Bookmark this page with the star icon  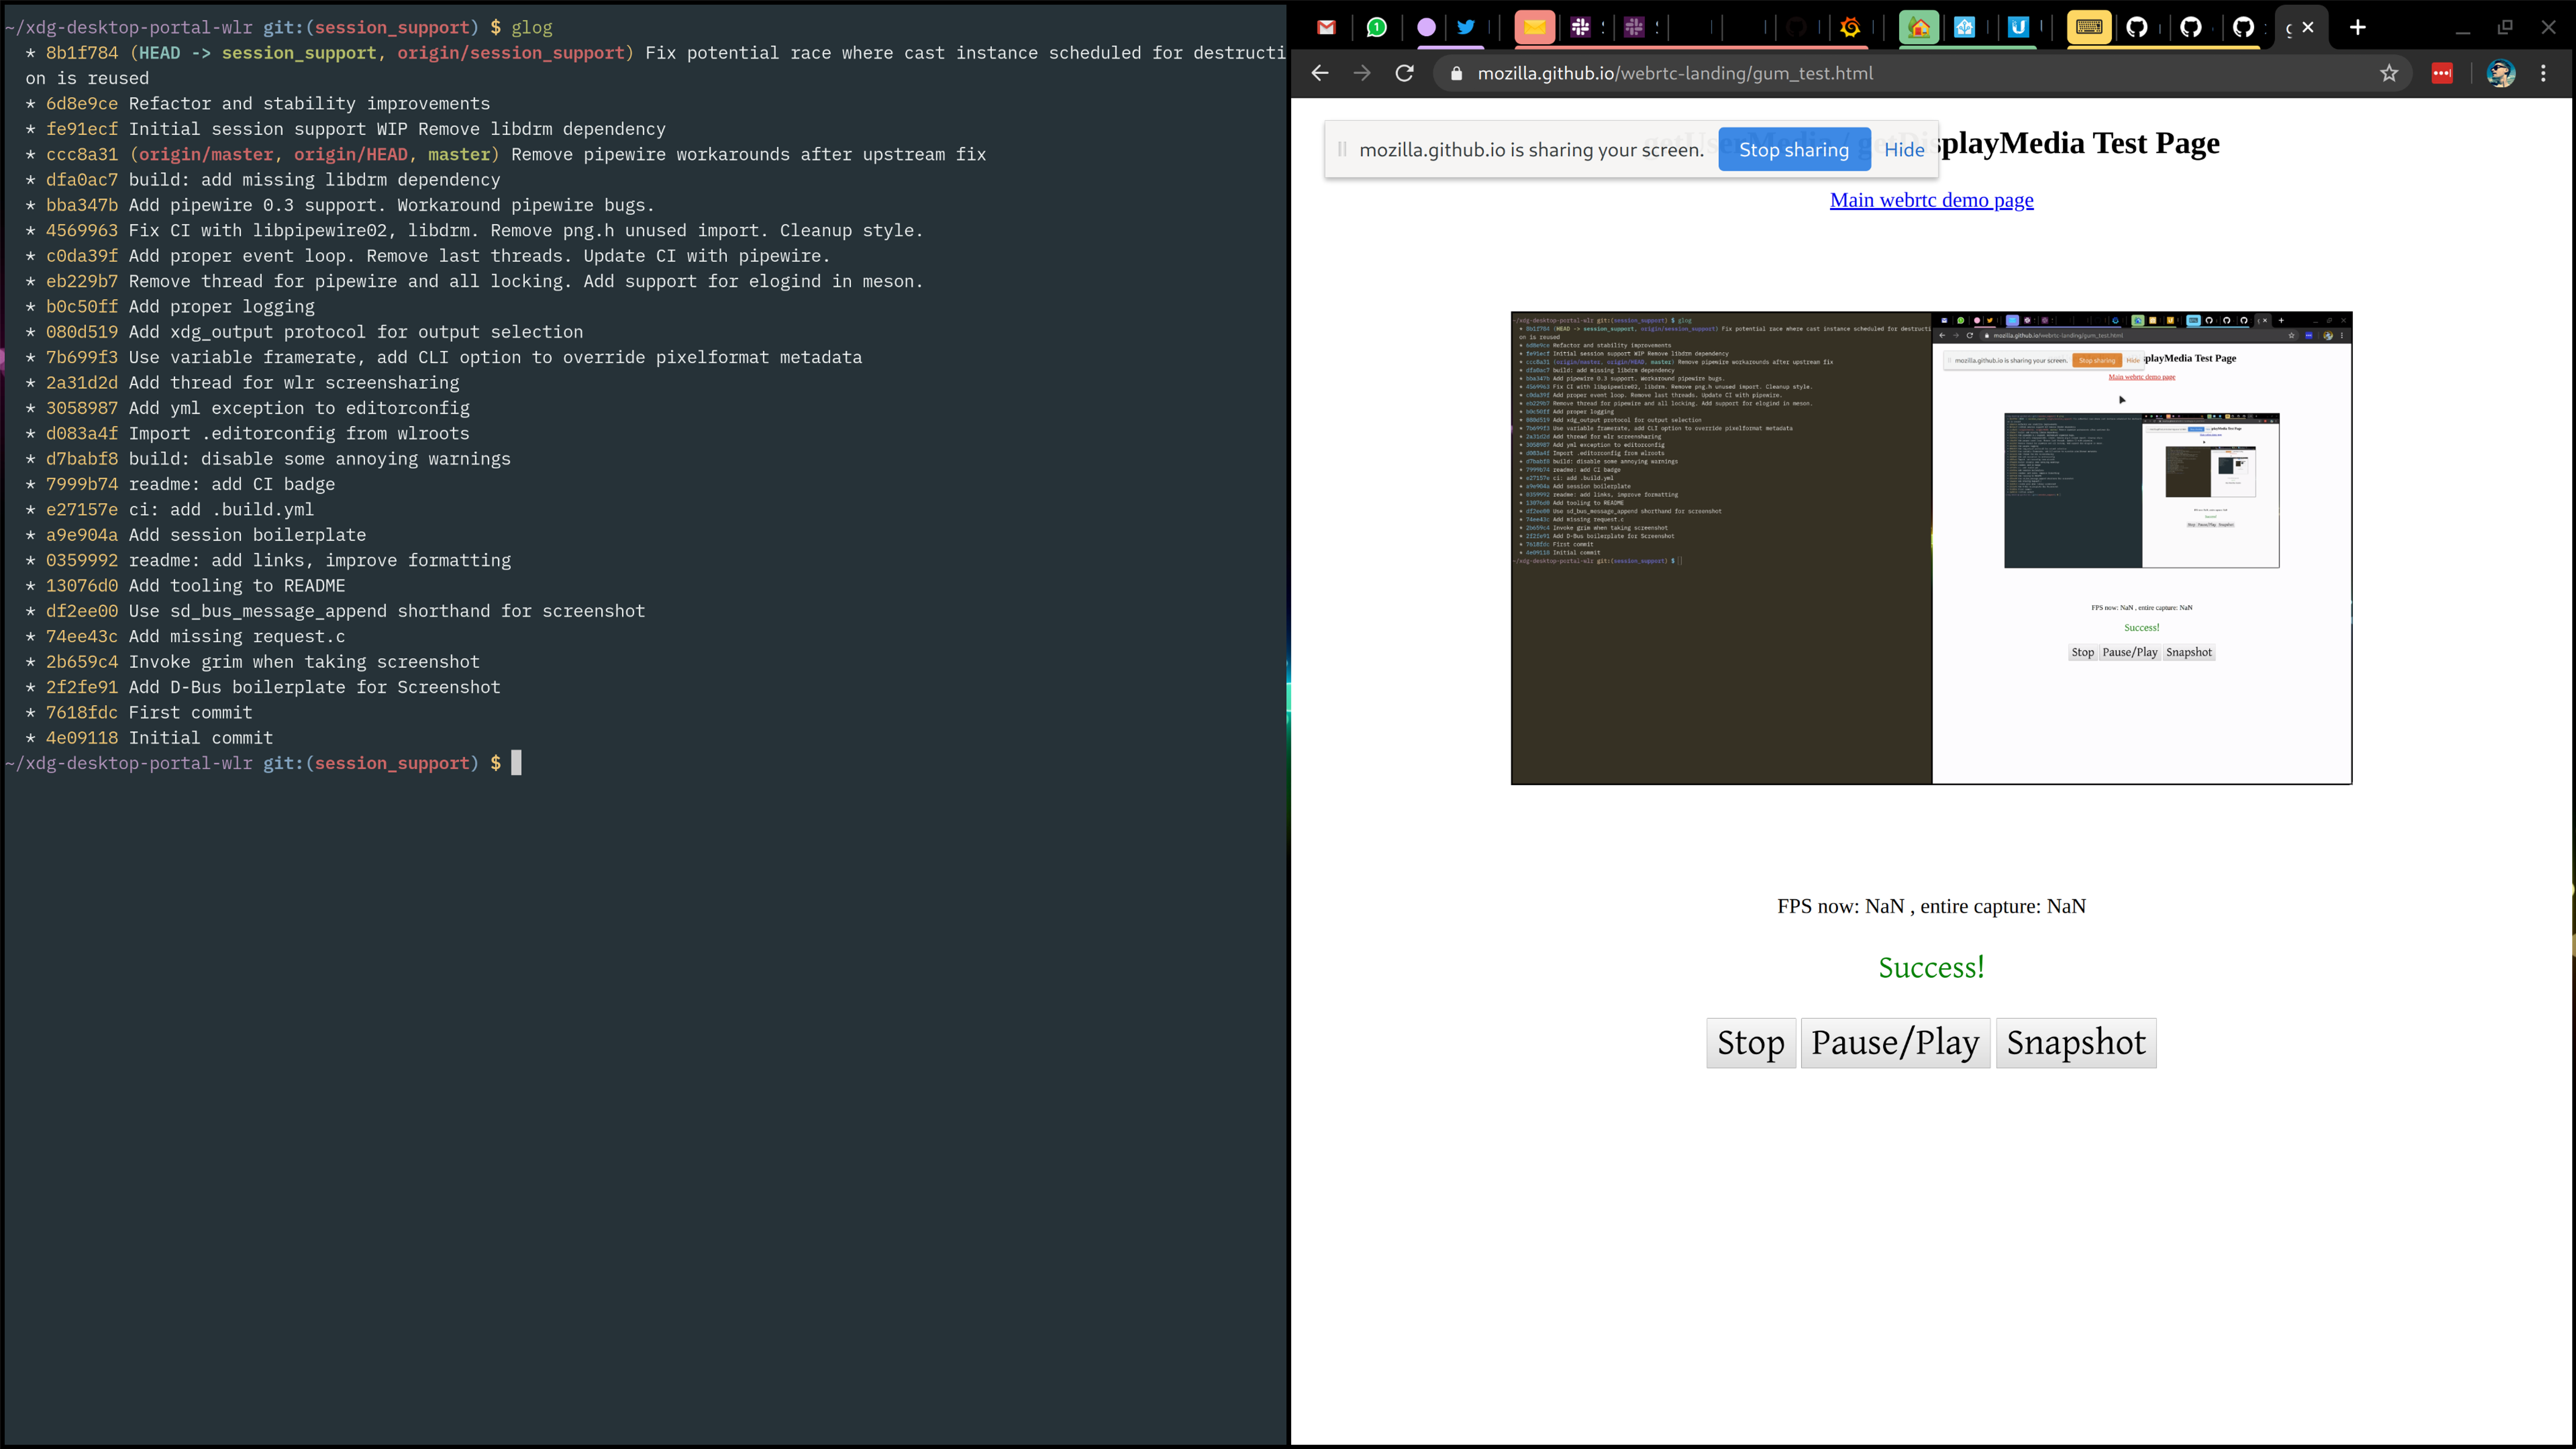pos(2389,73)
